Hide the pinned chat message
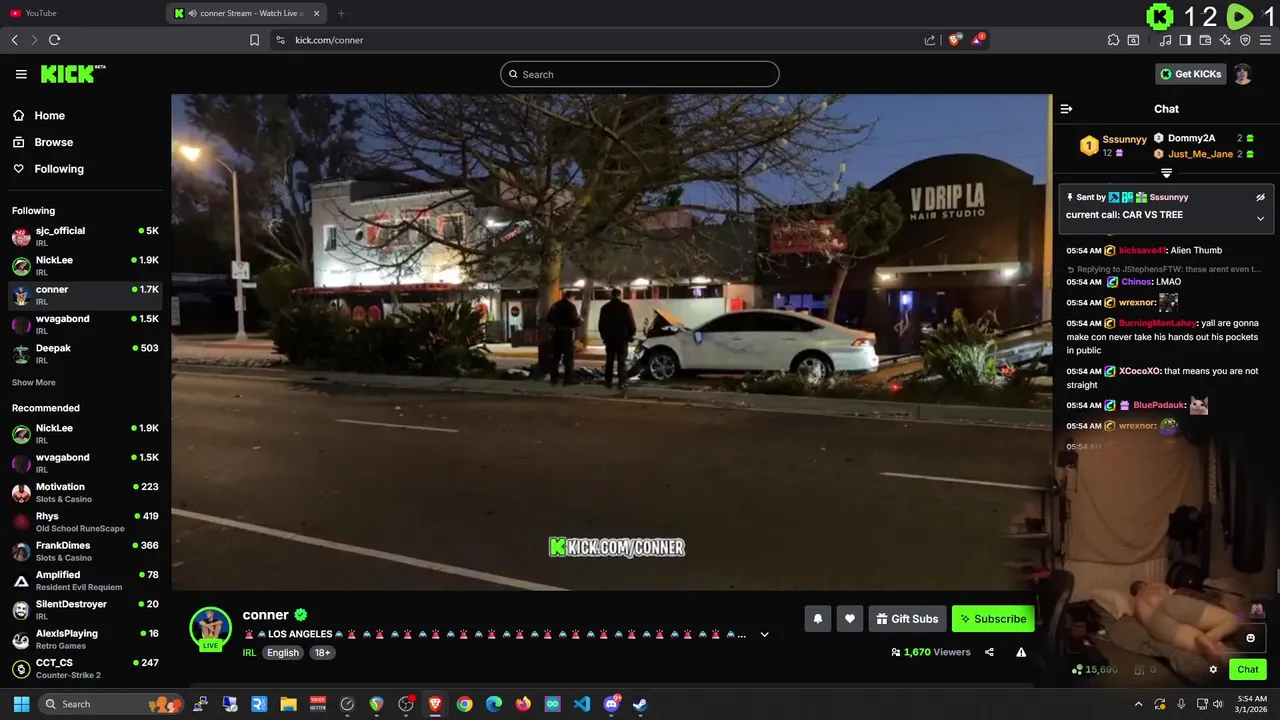The image size is (1280, 720). [1260, 198]
